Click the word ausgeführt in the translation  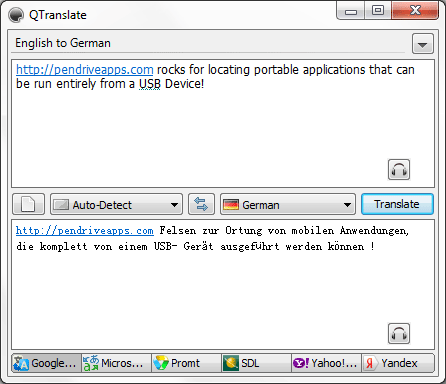coord(250,246)
